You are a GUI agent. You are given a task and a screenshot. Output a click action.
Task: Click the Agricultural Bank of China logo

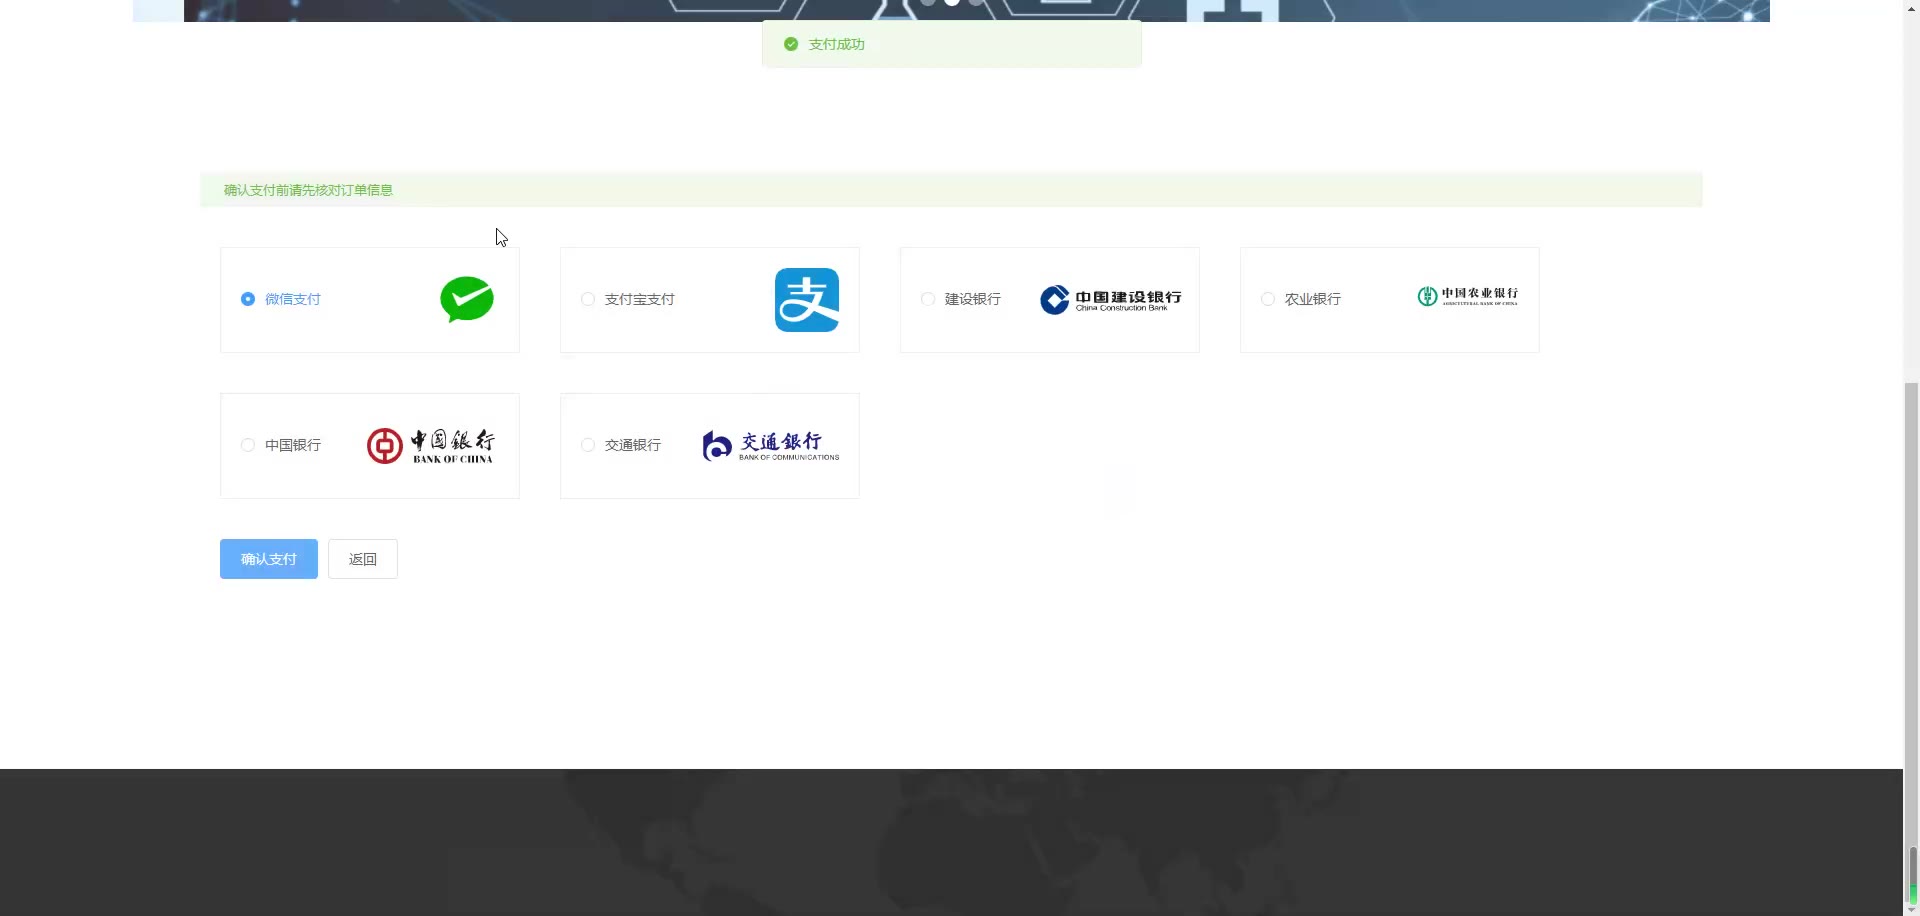[1468, 296]
